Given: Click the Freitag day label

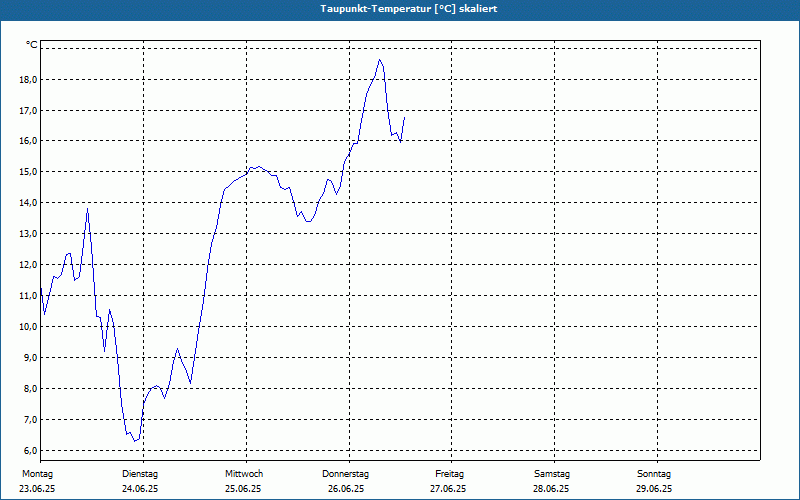Looking at the screenshot, I should coord(449,474).
